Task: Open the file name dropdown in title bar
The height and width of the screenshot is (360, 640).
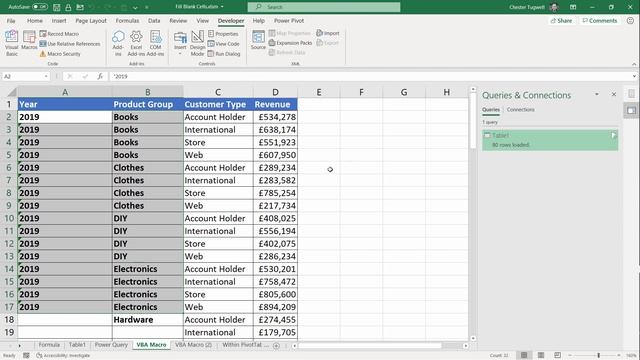Action: tap(222, 7)
